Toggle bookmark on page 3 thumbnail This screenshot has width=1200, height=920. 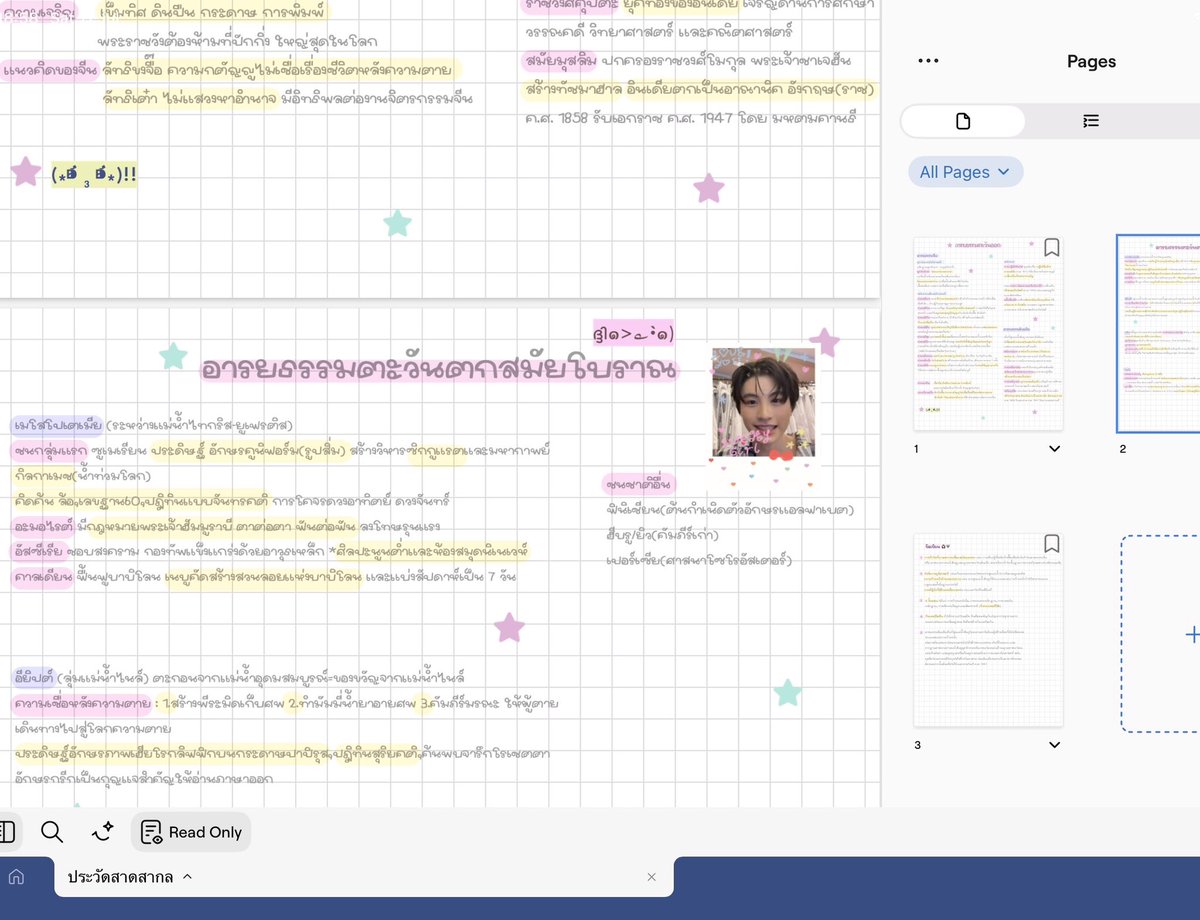point(1051,543)
